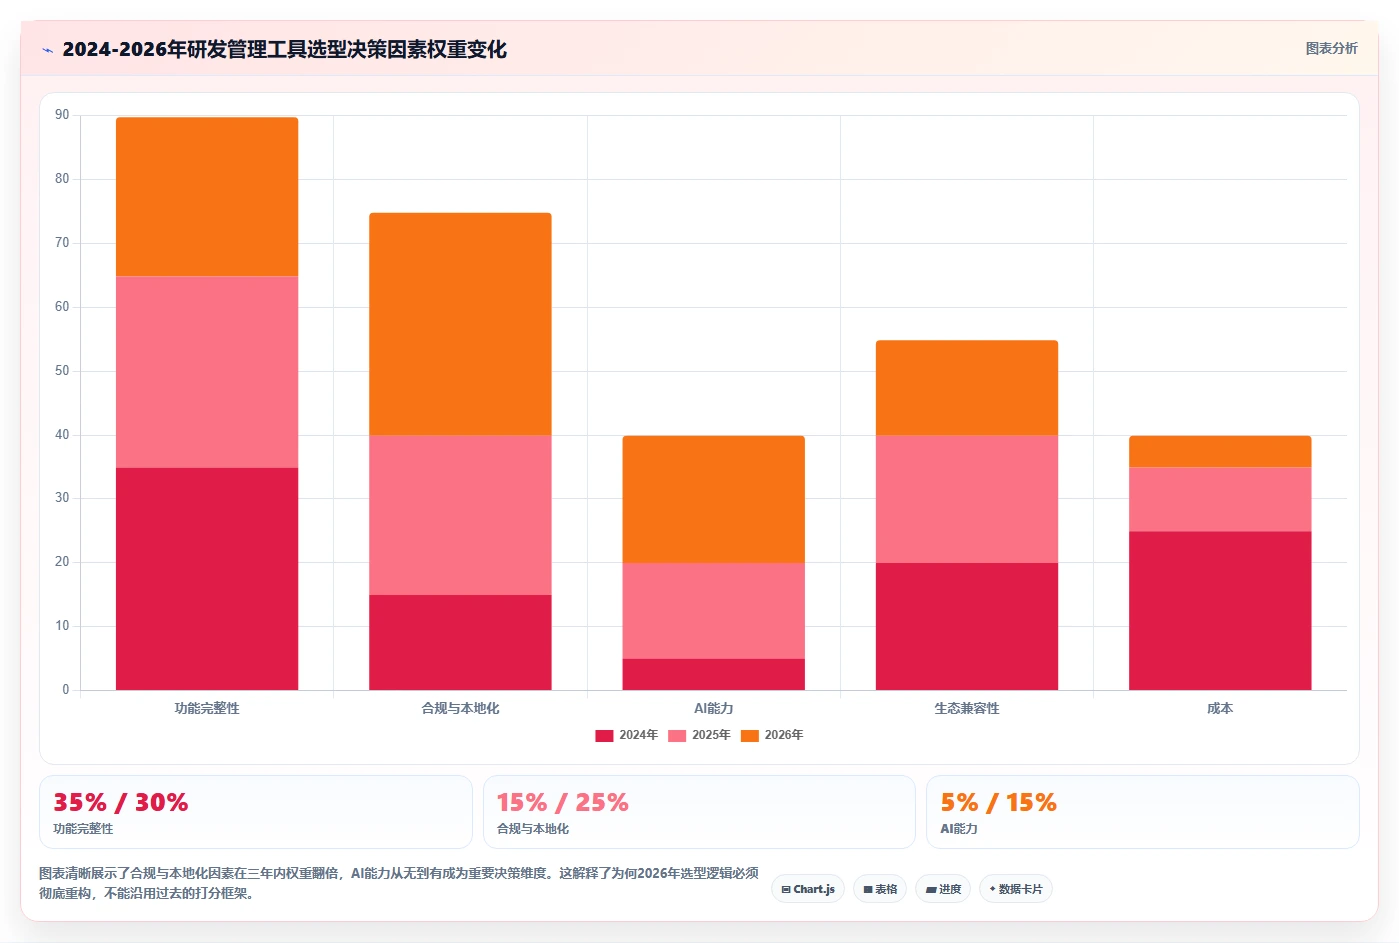Click the y-axis value 90
This screenshot has width=1399, height=943.
(x=62, y=115)
